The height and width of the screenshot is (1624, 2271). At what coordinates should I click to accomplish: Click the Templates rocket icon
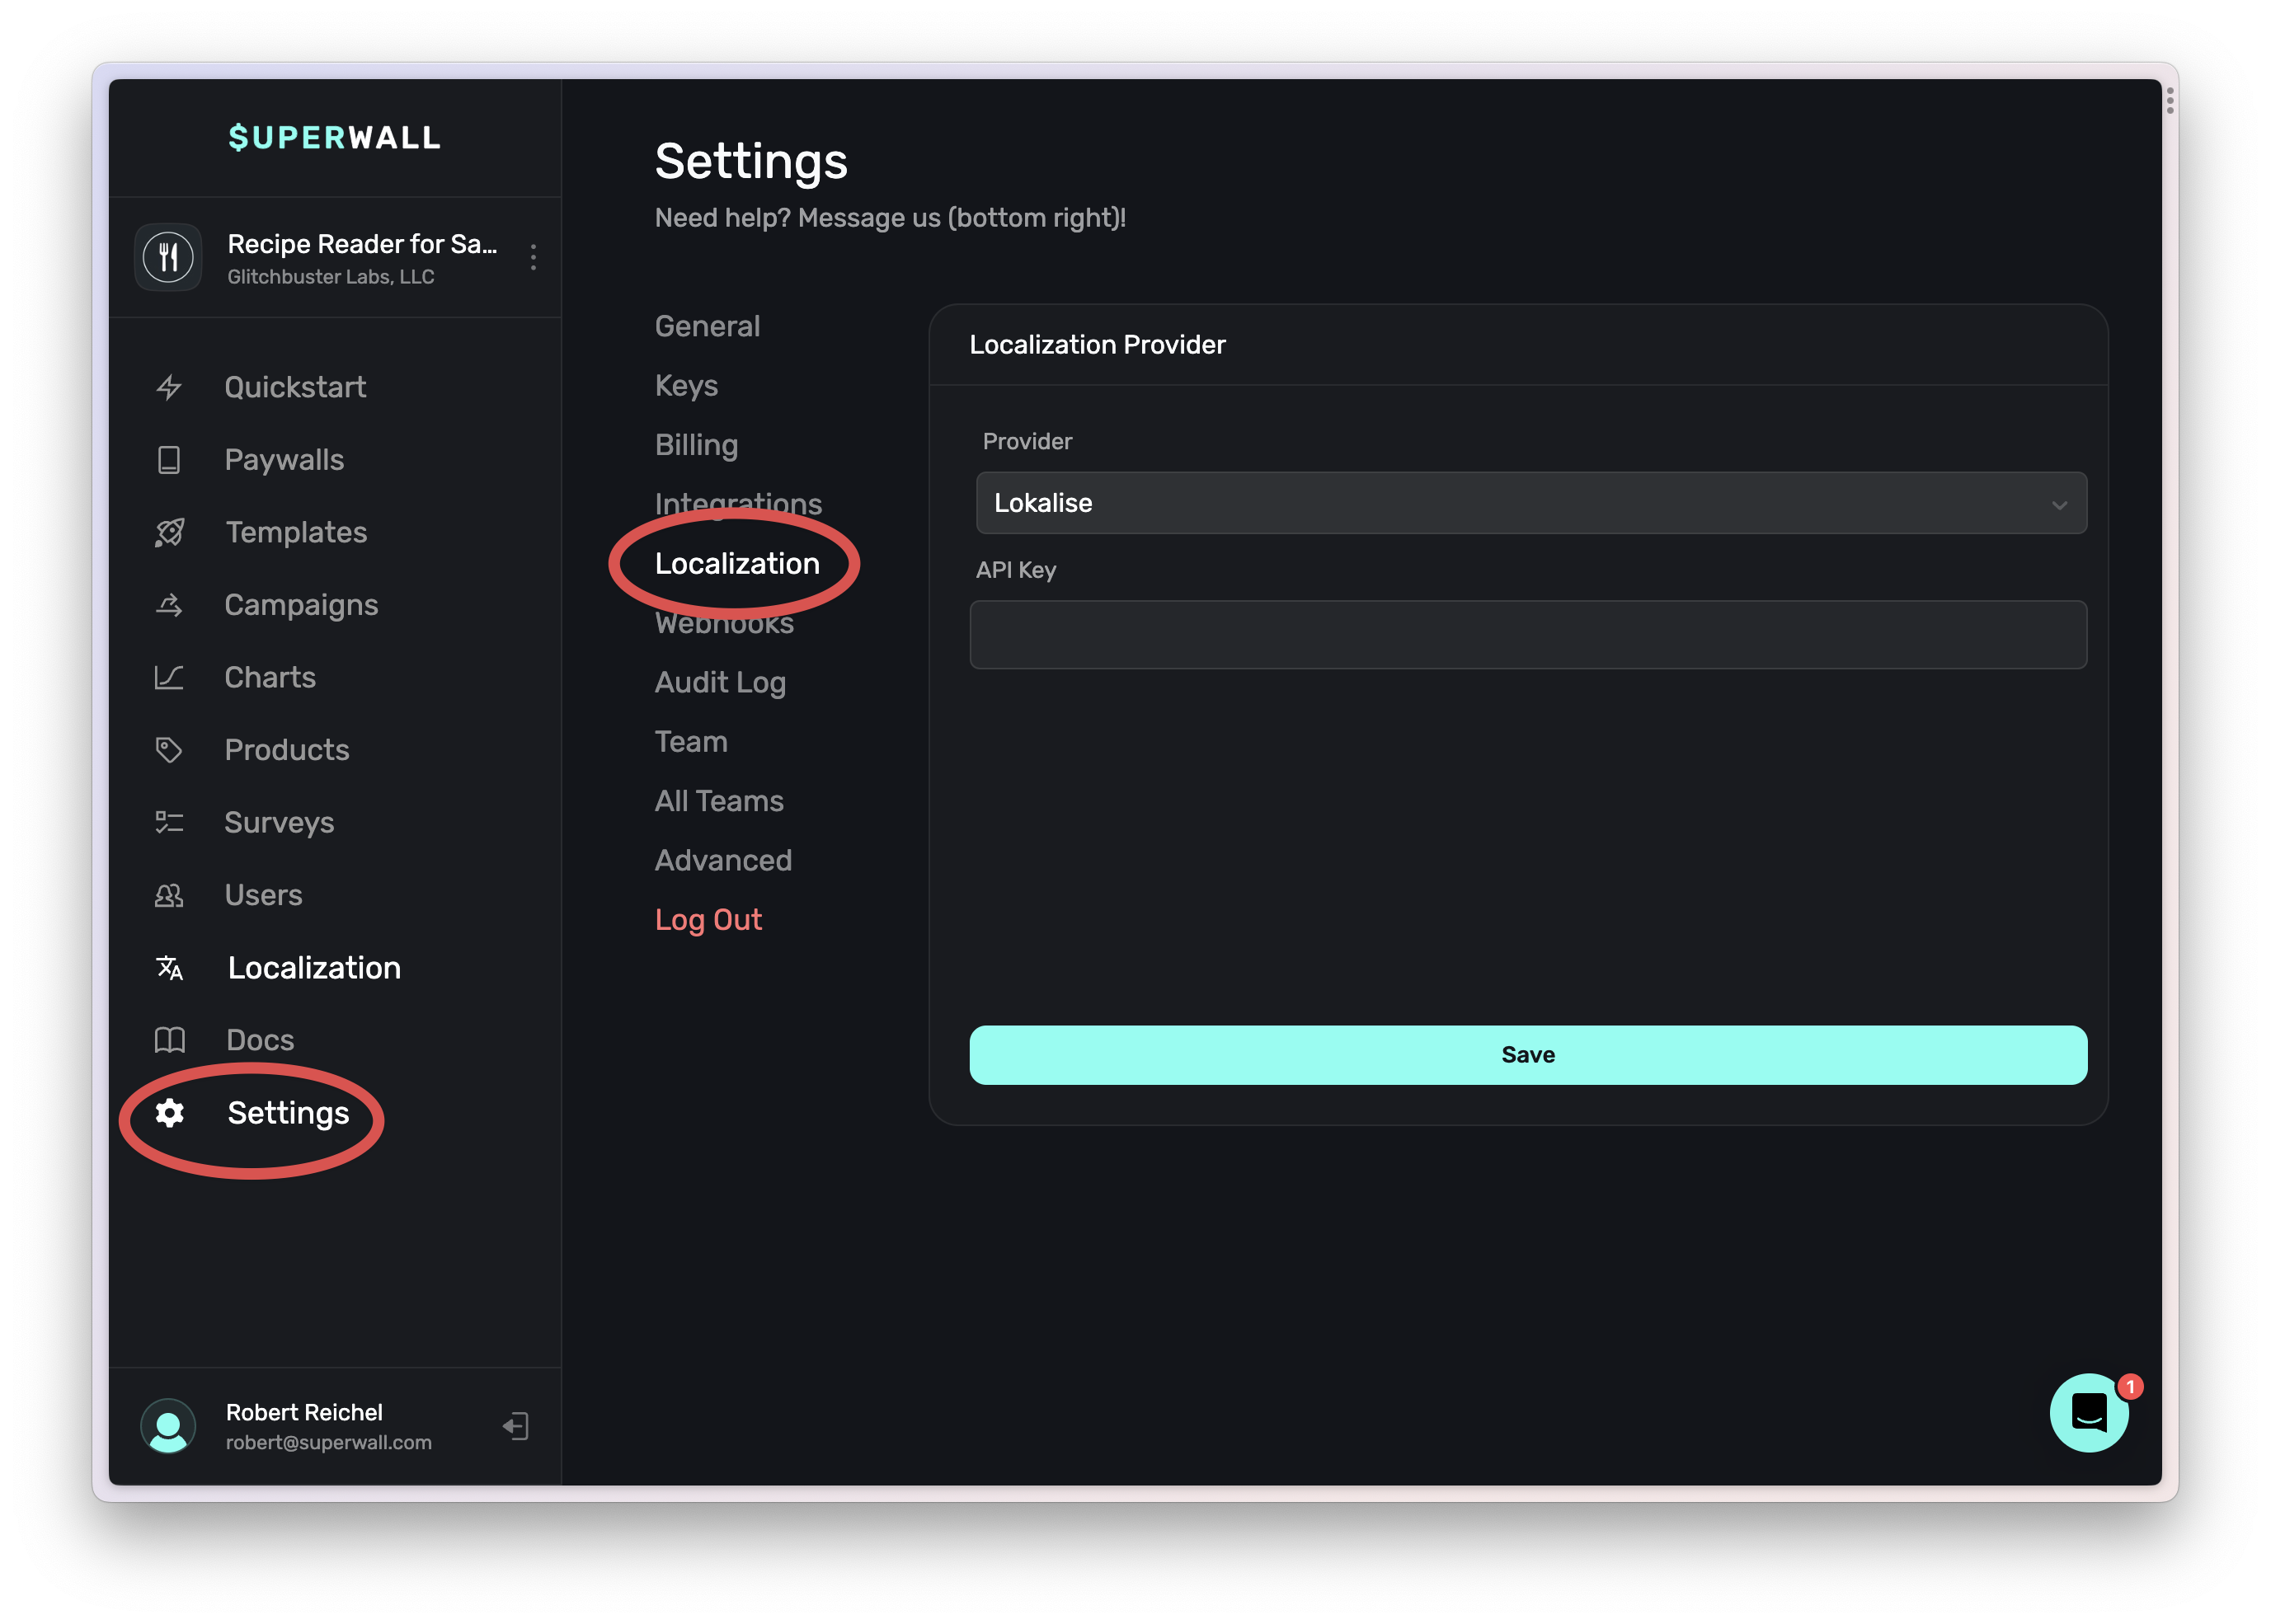(169, 532)
